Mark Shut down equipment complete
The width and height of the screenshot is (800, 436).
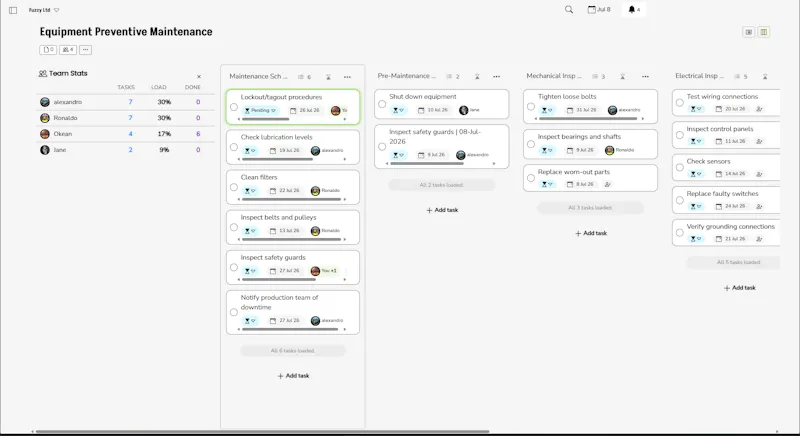(382, 104)
